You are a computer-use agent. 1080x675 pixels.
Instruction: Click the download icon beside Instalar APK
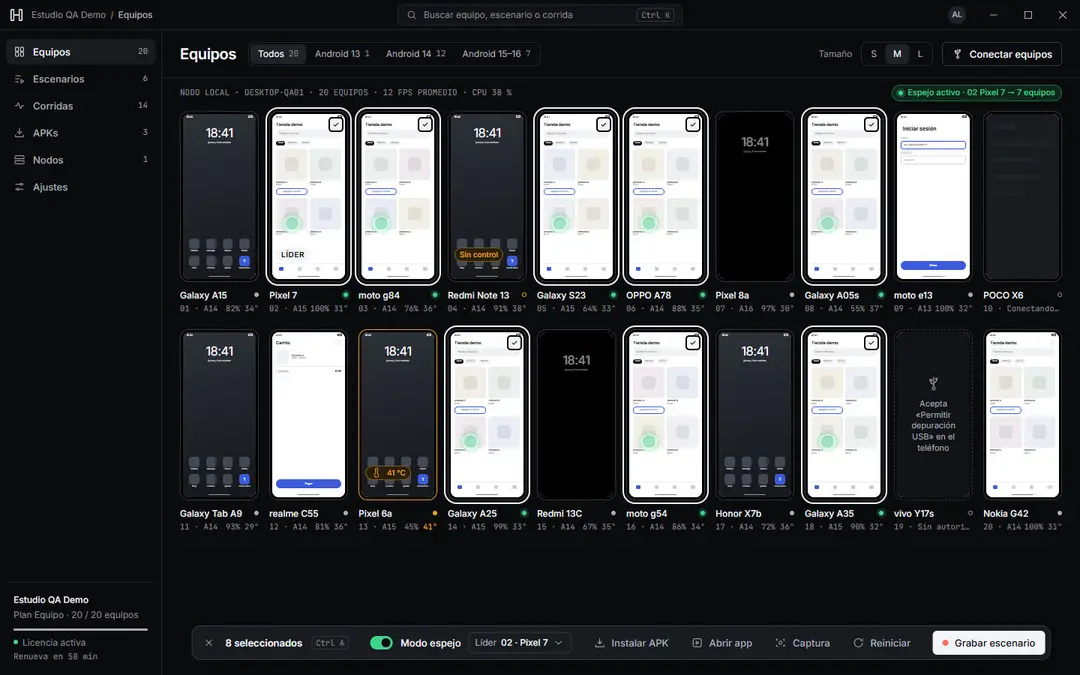(599, 643)
